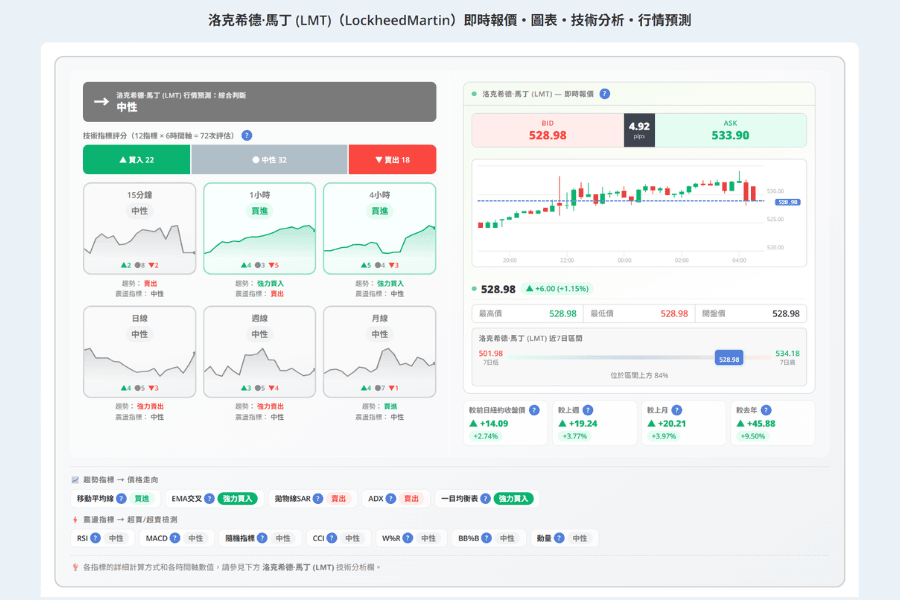Select the 週線 timeframe card

click(259, 351)
